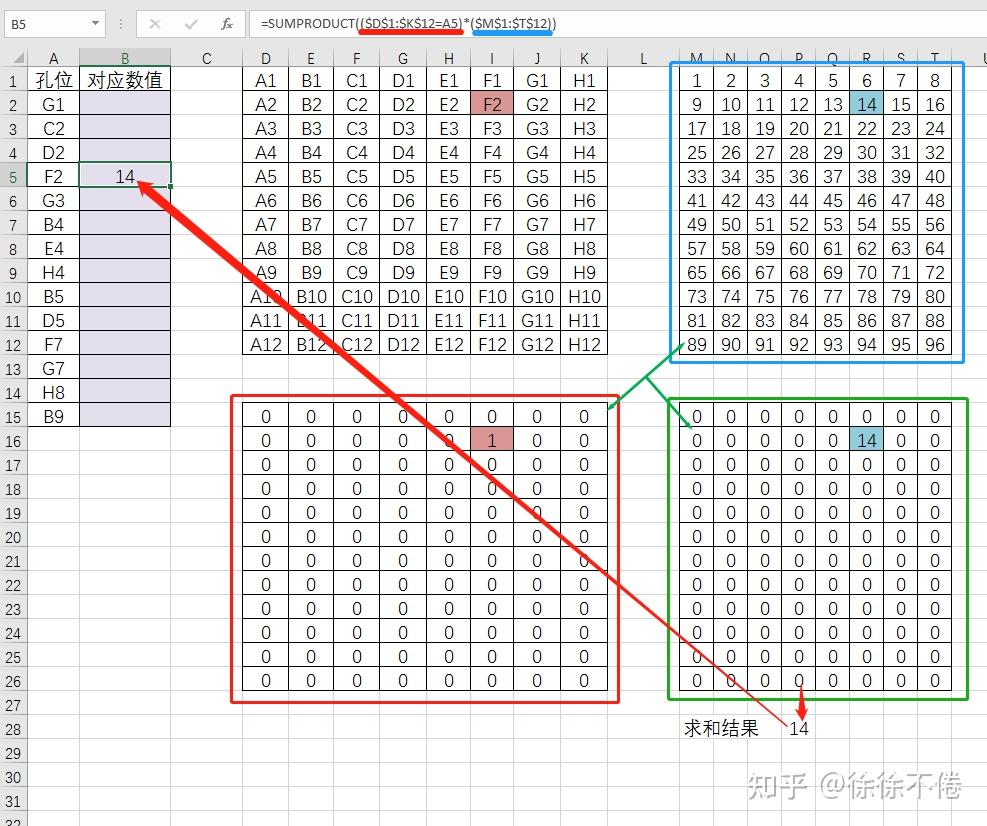The height and width of the screenshot is (826, 987).
Task: Select column L header
Action: pos(643,59)
